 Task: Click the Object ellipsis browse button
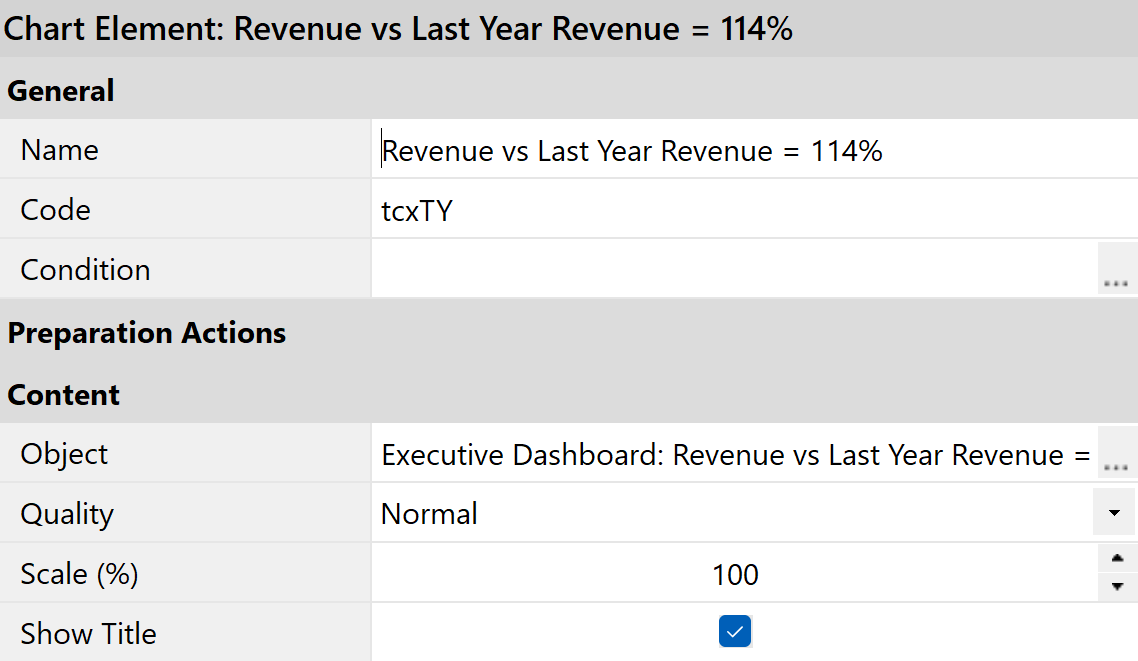point(1117,454)
